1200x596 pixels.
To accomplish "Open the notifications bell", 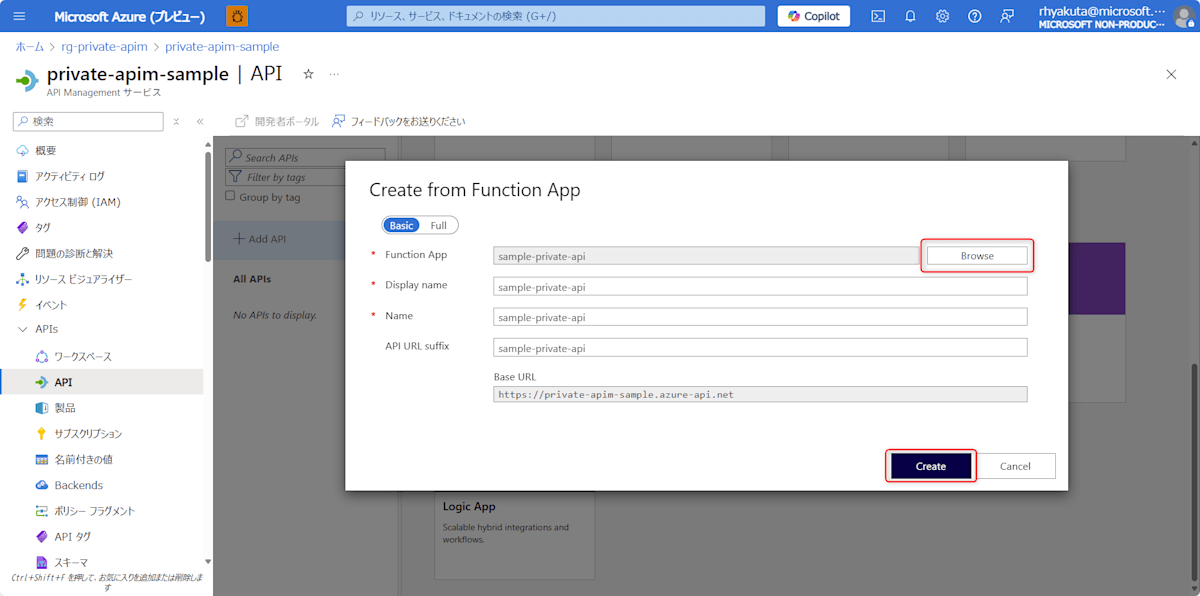I will click(910, 16).
